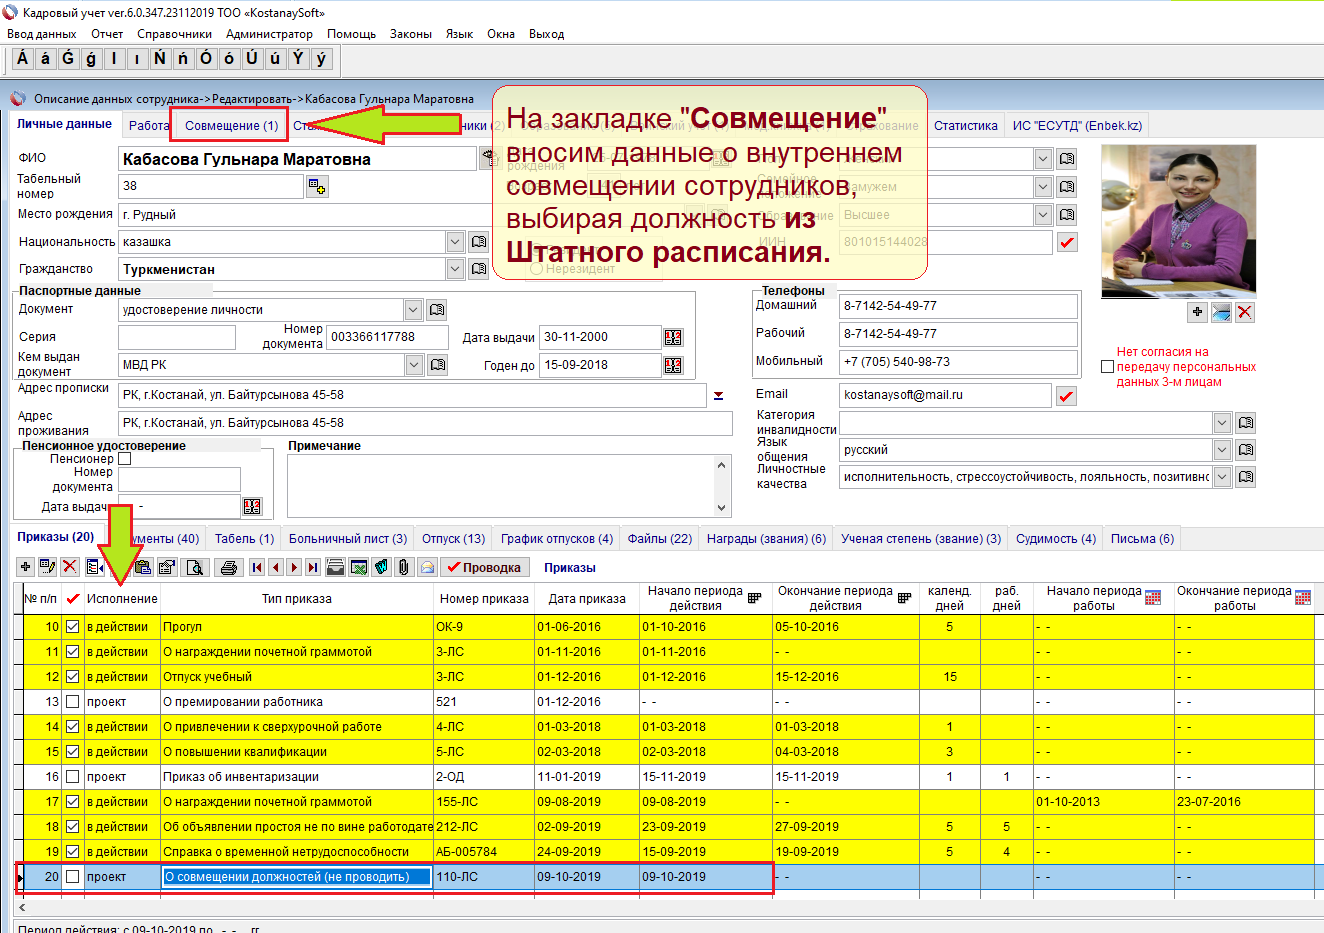This screenshot has width=1324, height=933.
Task: Expand the Язык общения dropdown
Action: [1222, 450]
